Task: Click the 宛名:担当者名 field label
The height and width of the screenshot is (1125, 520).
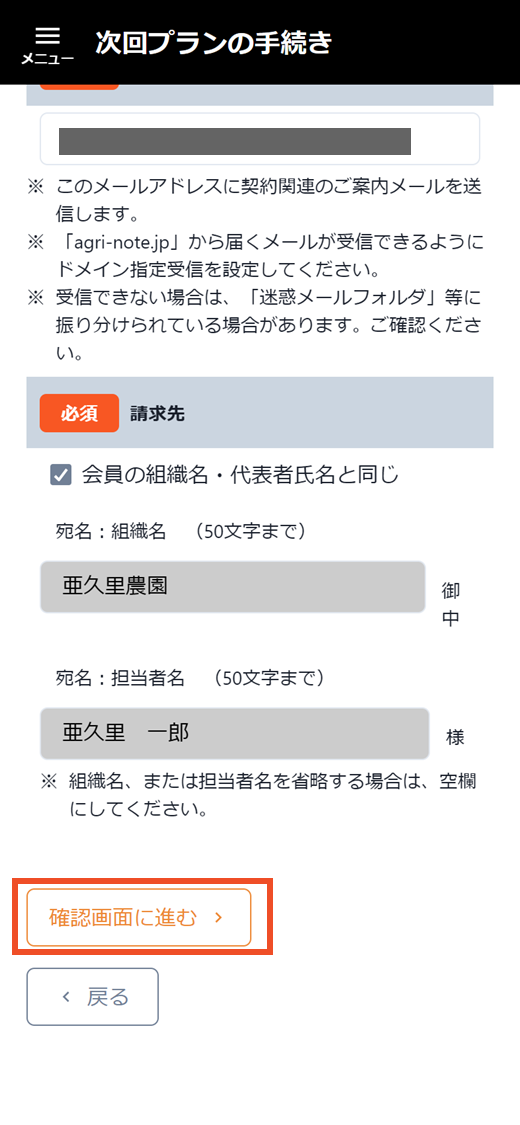Action: 120,678
